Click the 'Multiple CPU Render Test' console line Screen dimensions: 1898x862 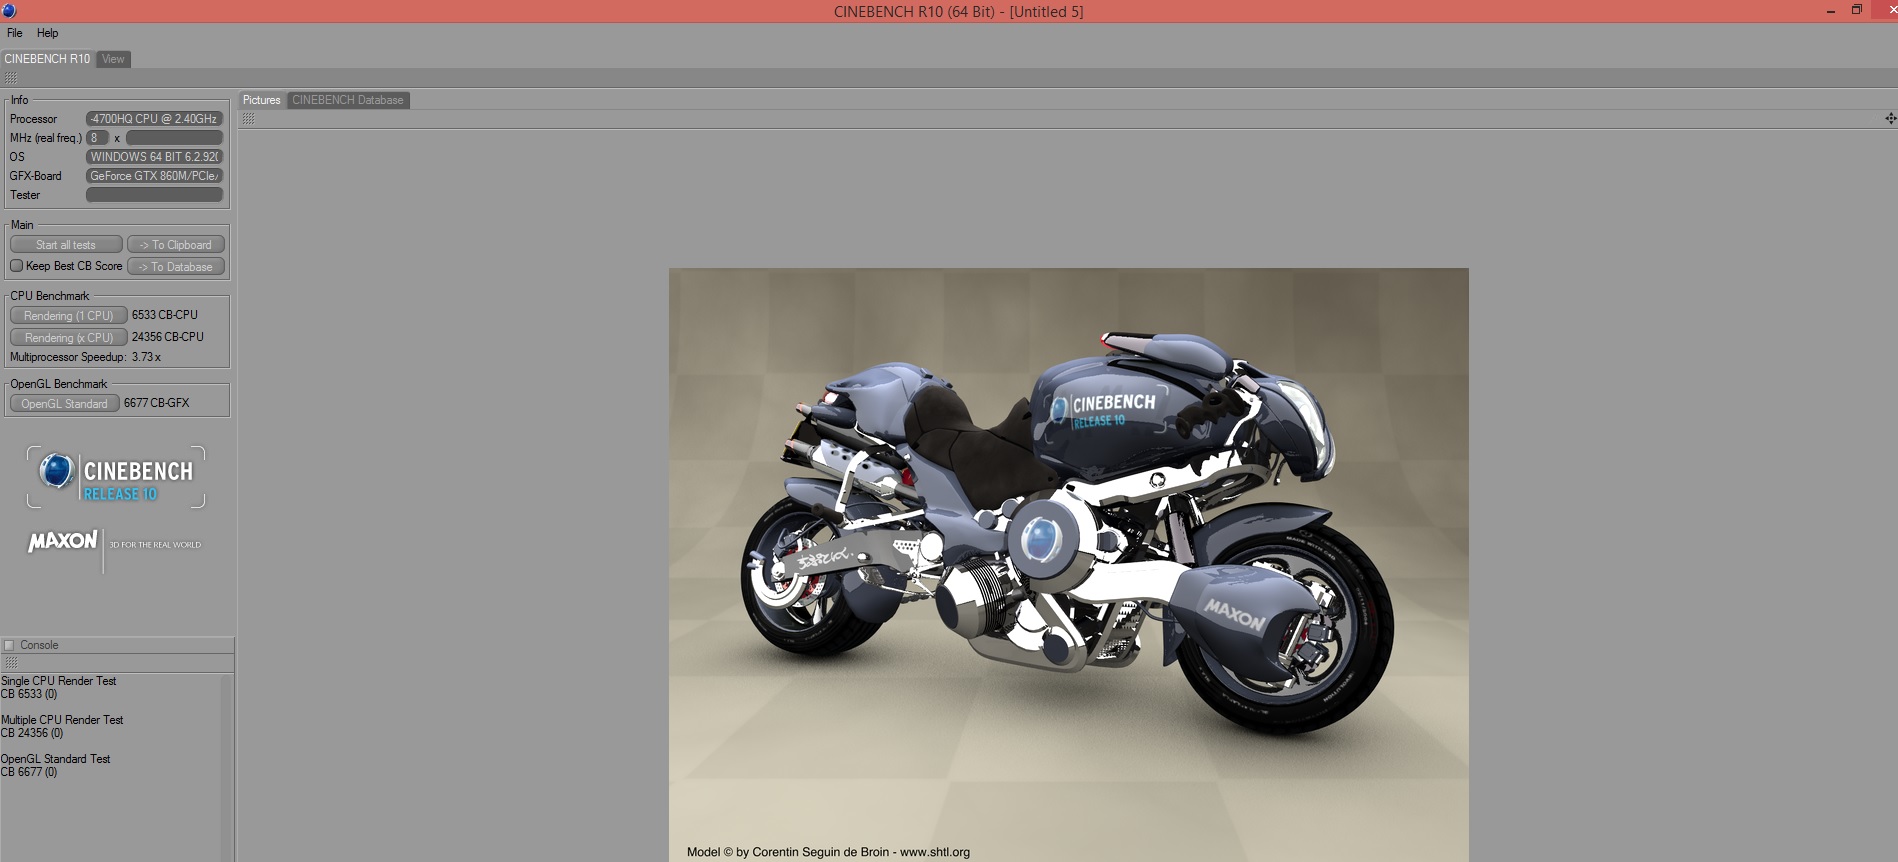point(62,720)
